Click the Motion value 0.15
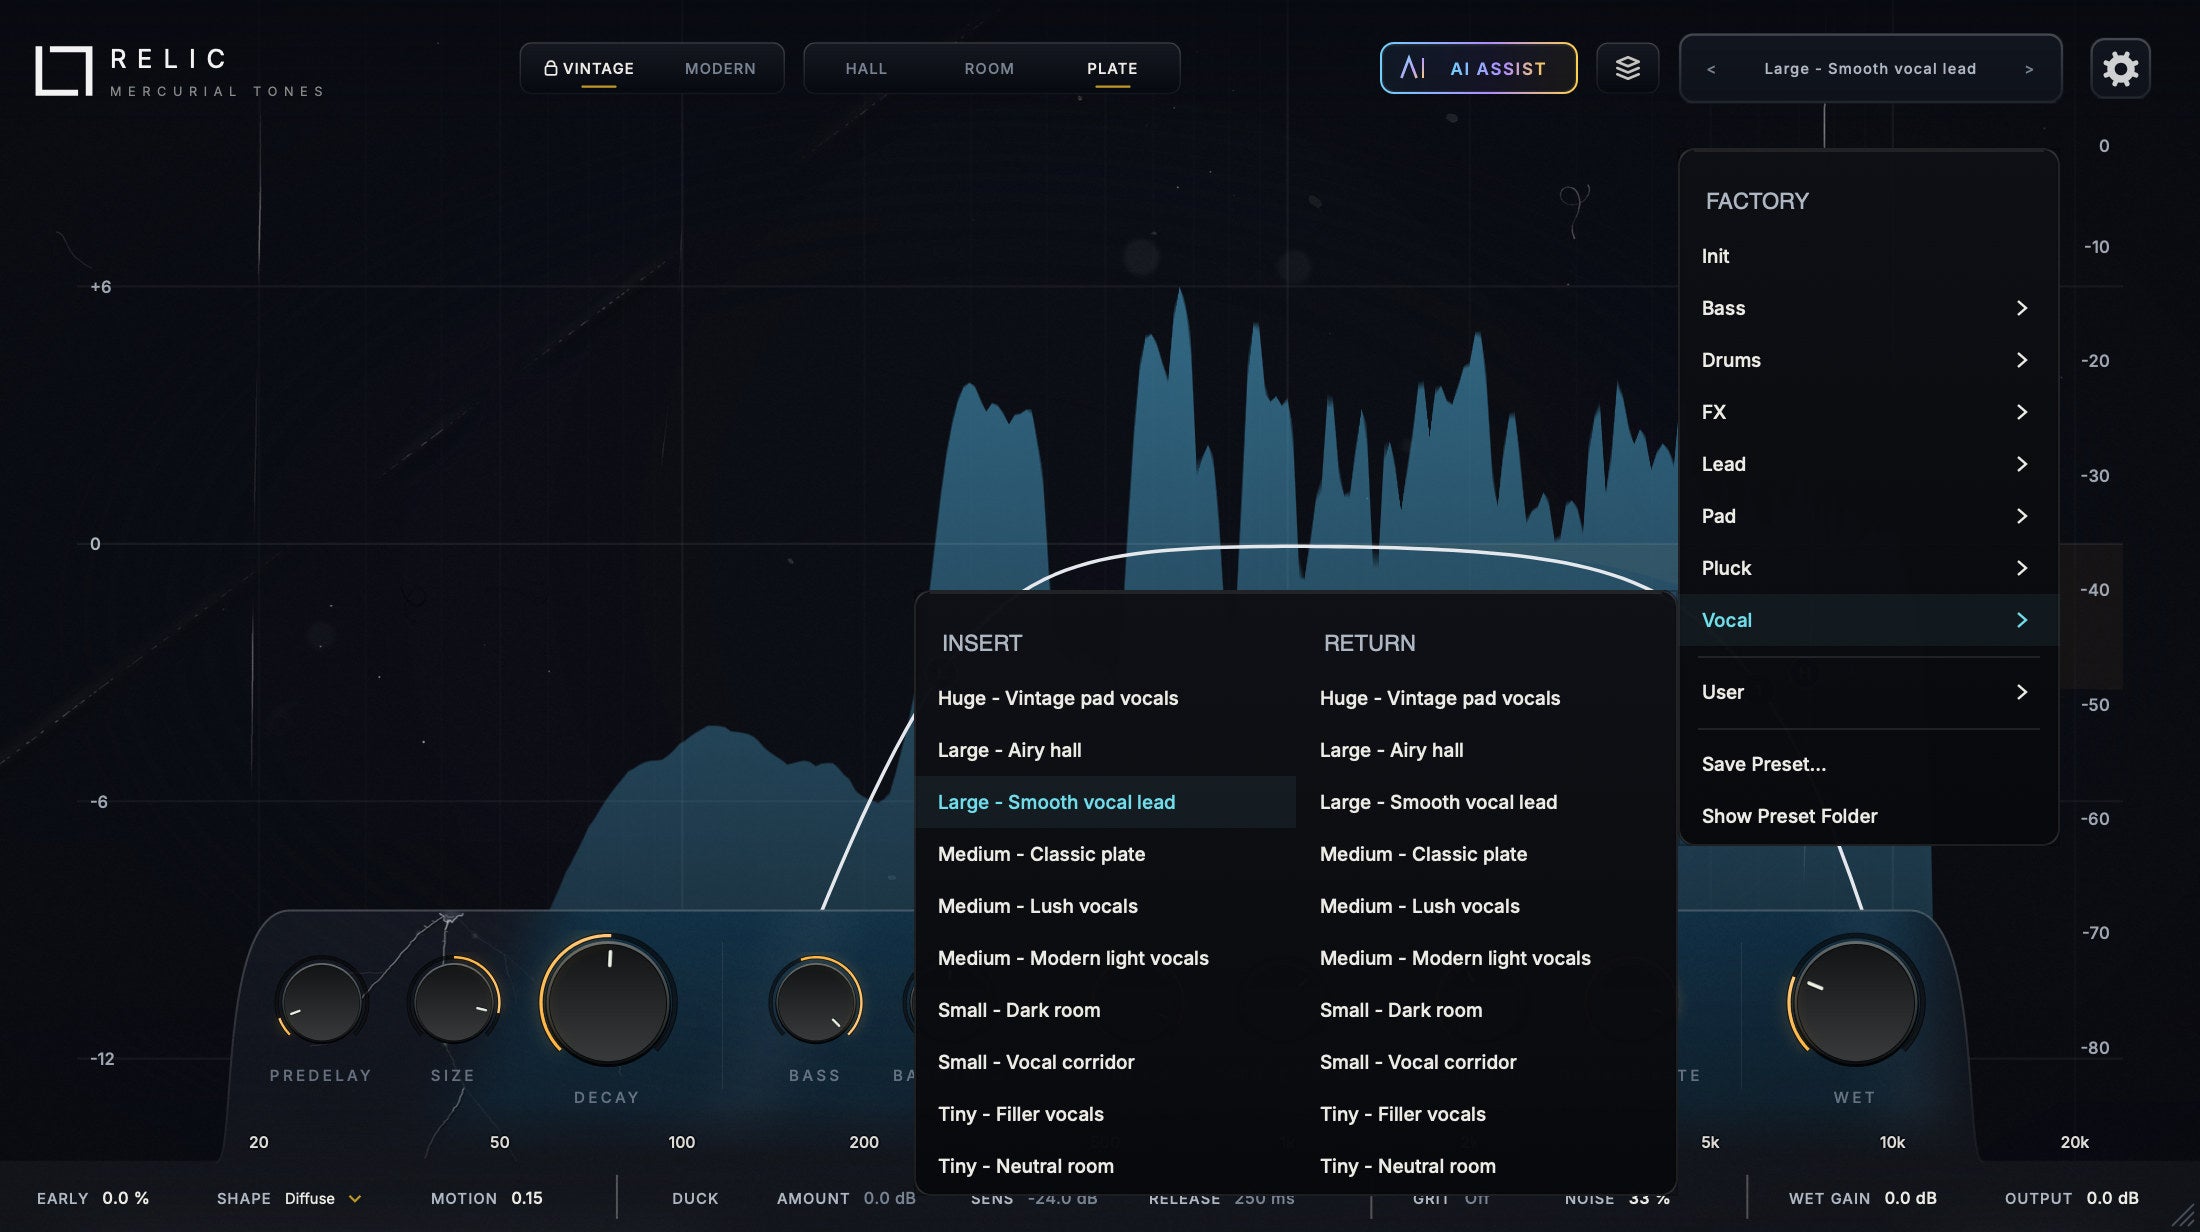This screenshot has height=1232, width=2200. tap(527, 1198)
